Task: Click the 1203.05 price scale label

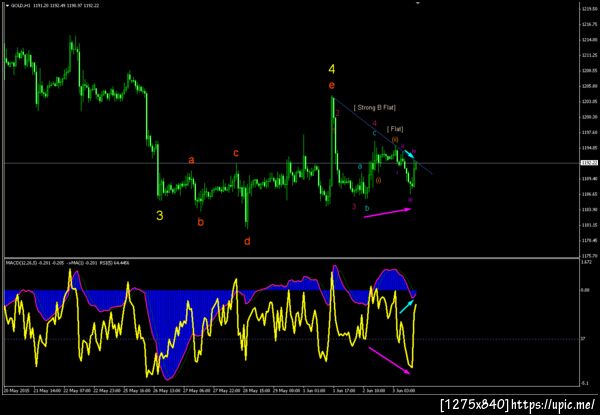Action: [x=589, y=101]
